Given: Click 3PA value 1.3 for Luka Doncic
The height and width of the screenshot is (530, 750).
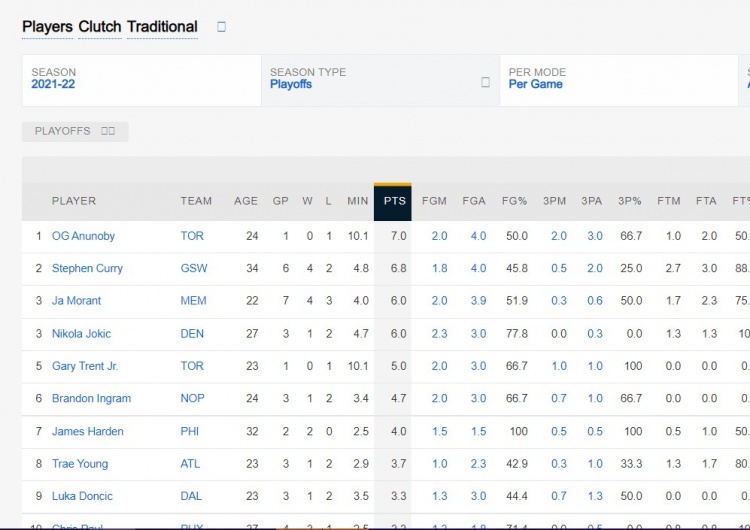Looking at the screenshot, I should click(595, 496).
